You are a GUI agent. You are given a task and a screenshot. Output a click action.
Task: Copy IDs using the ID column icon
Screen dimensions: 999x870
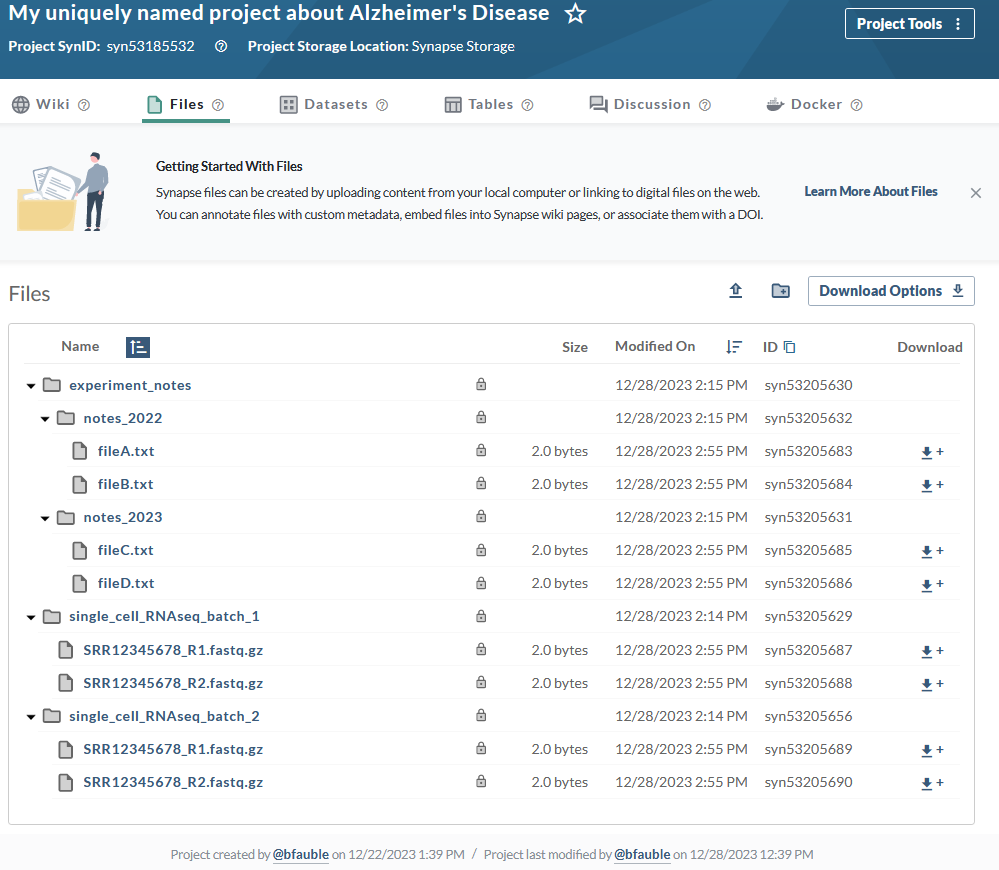point(789,347)
